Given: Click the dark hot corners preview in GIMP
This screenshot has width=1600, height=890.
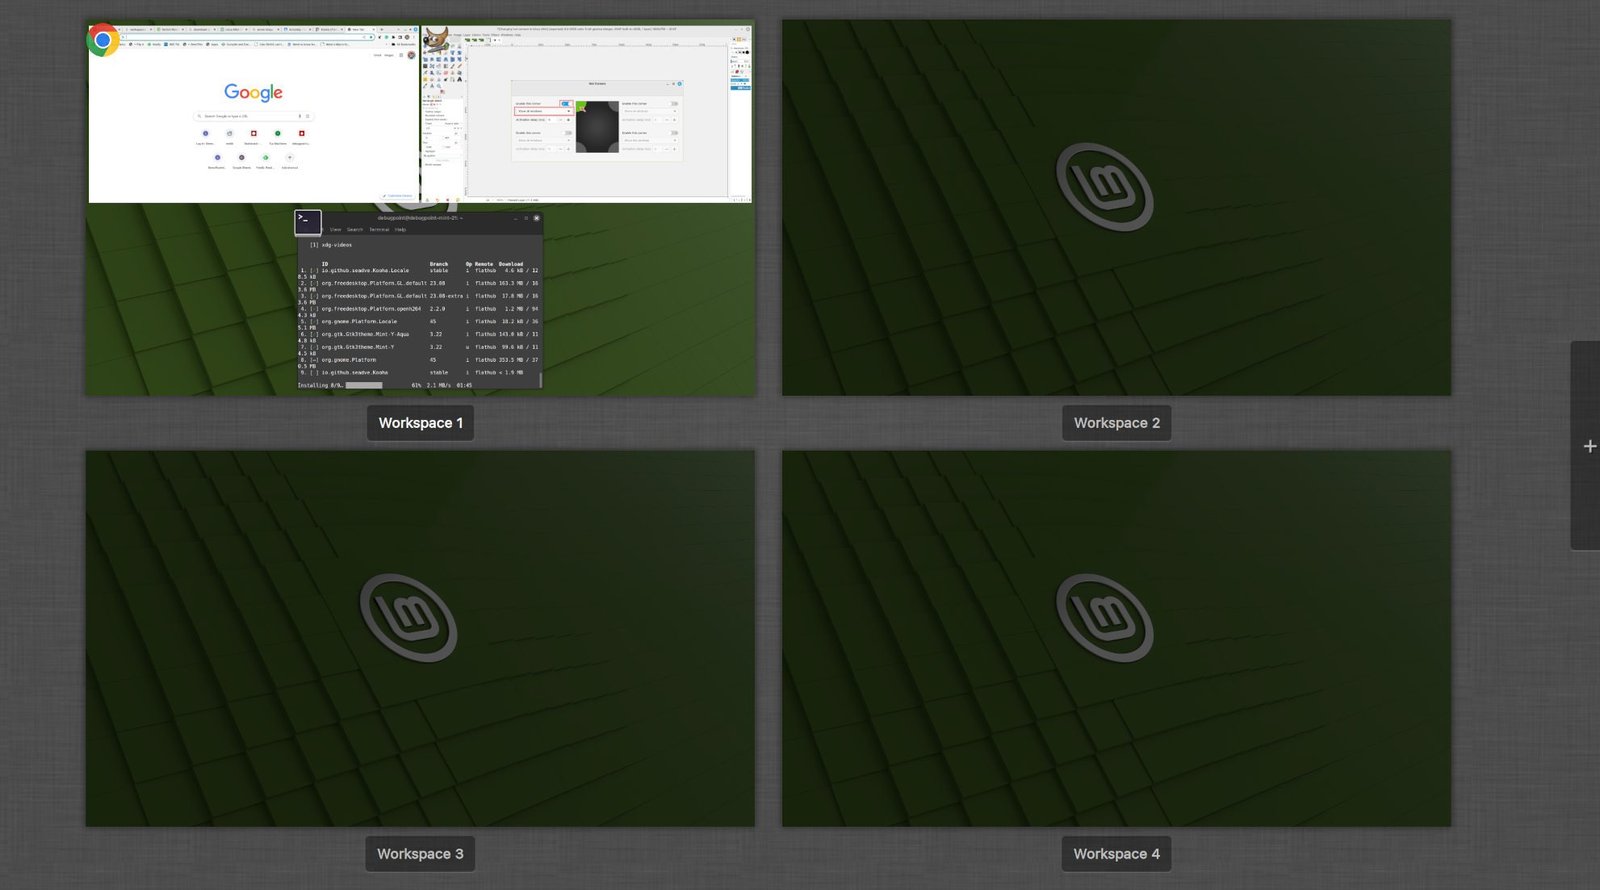Looking at the screenshot, I should coord(598,127).
